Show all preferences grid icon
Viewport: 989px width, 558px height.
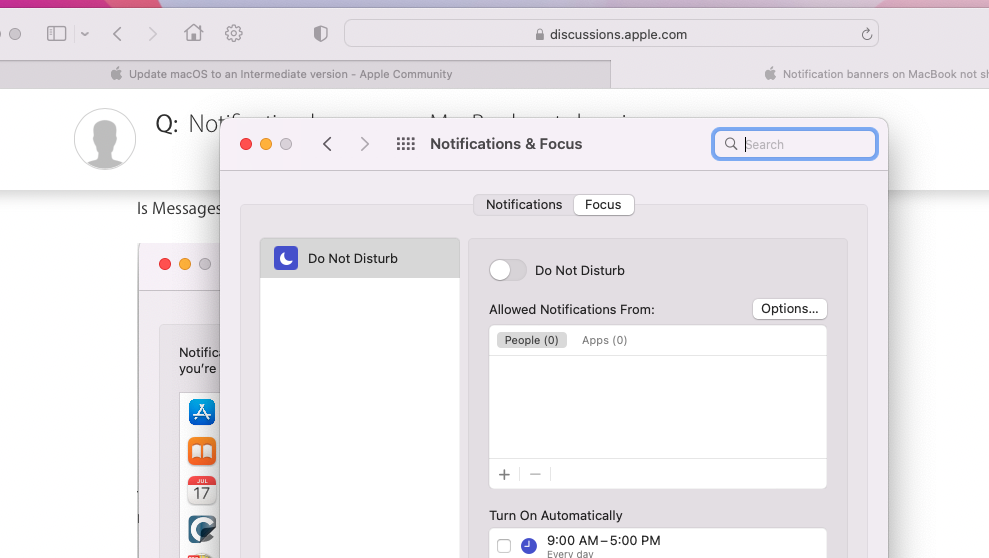[x=406, y=144]
